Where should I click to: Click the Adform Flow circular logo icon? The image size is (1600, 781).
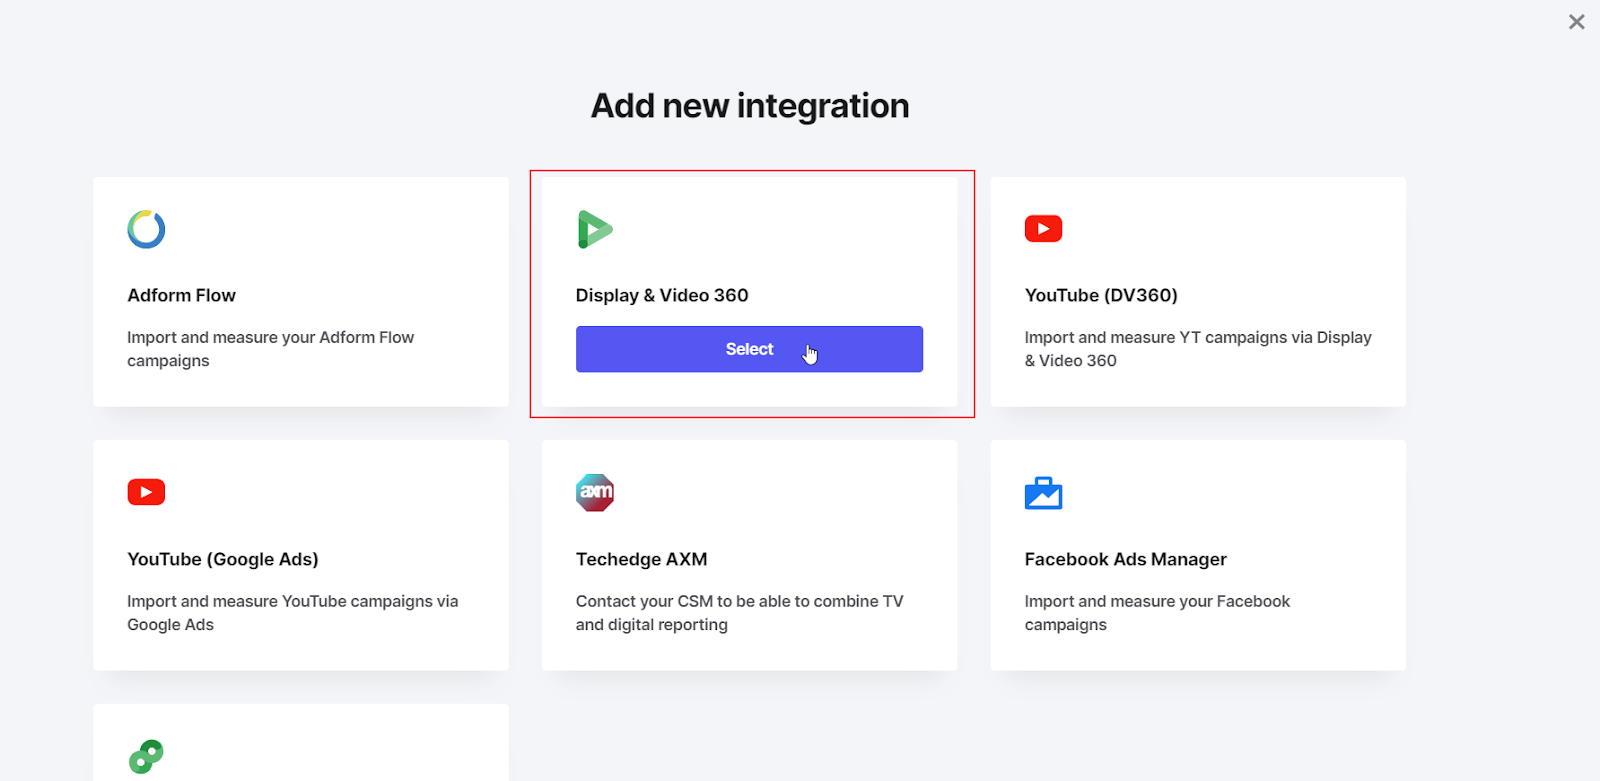[x=146, y=229]
